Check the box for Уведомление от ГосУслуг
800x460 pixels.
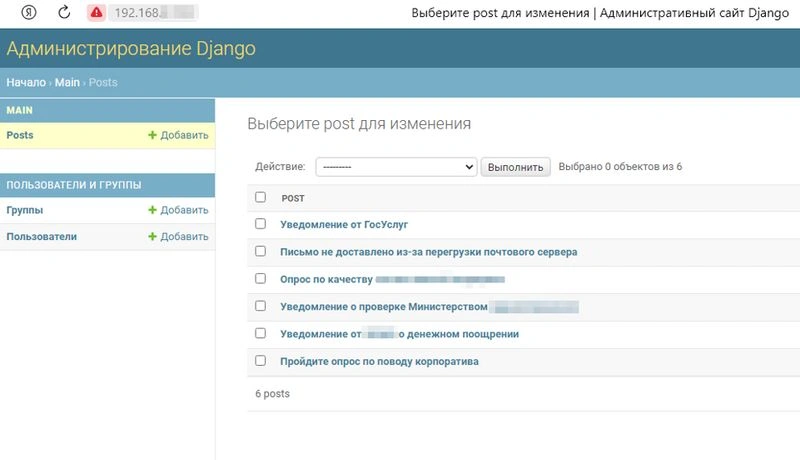pos(260,223)
